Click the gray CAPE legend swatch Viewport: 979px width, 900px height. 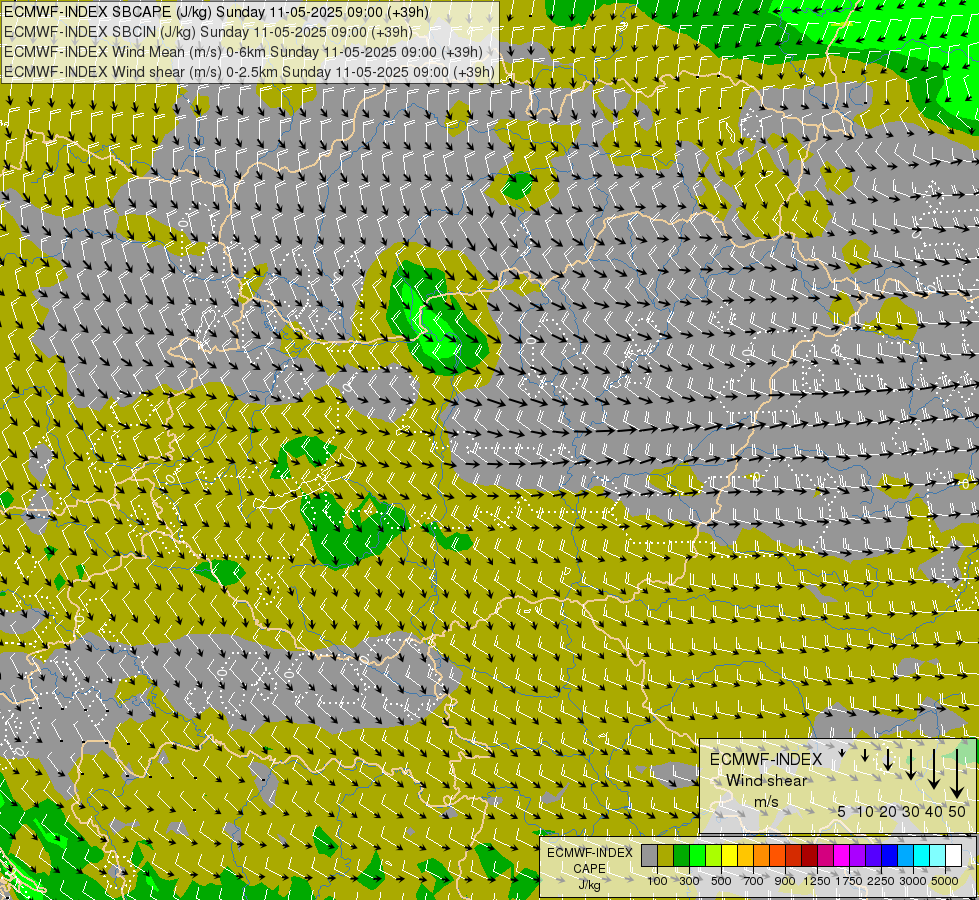pos(649,855)
